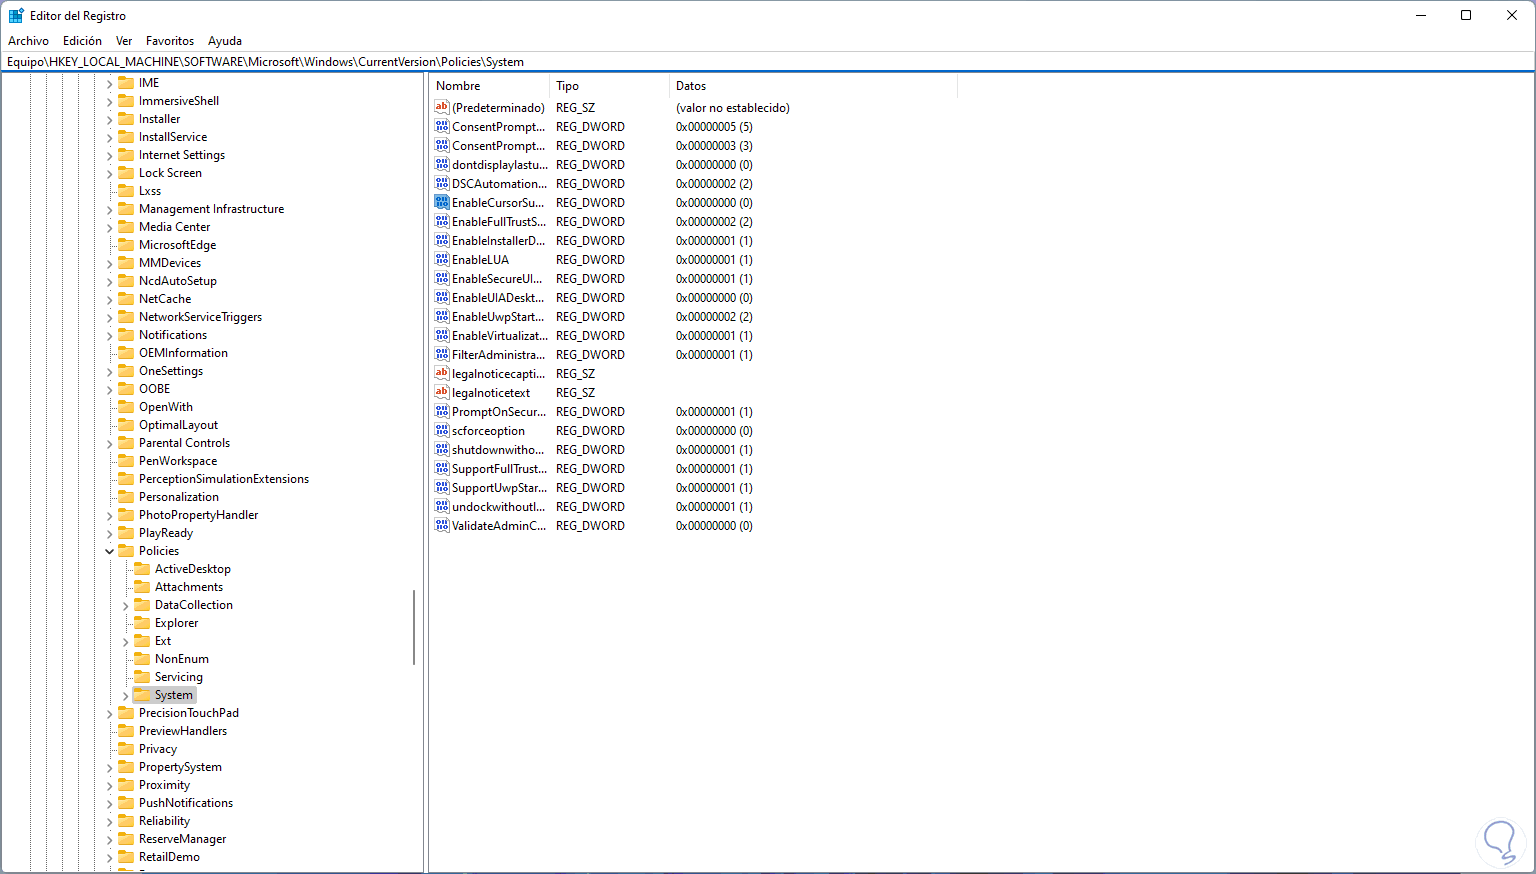This screenshot has height=874, width=1536.
Task: Select the OpenWith key
Action: (x=166, y=407)
